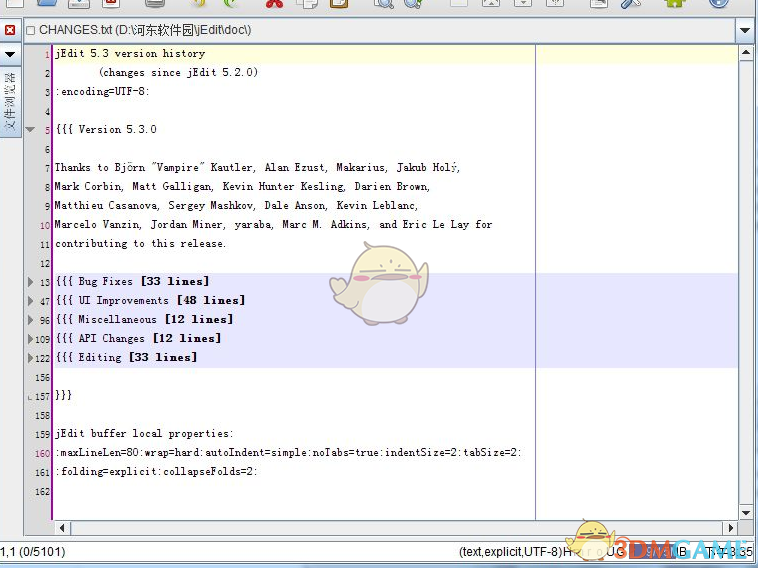This screenshot has height=568, width=758.
Task: Click line "jEdit 5.3 version history"
Action: point(130,54)
